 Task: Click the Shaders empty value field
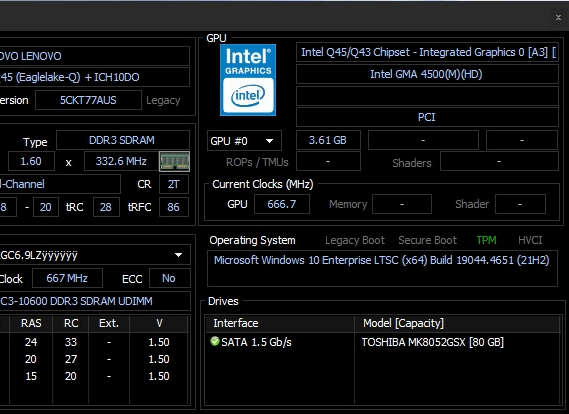click(x=499, y=161)
